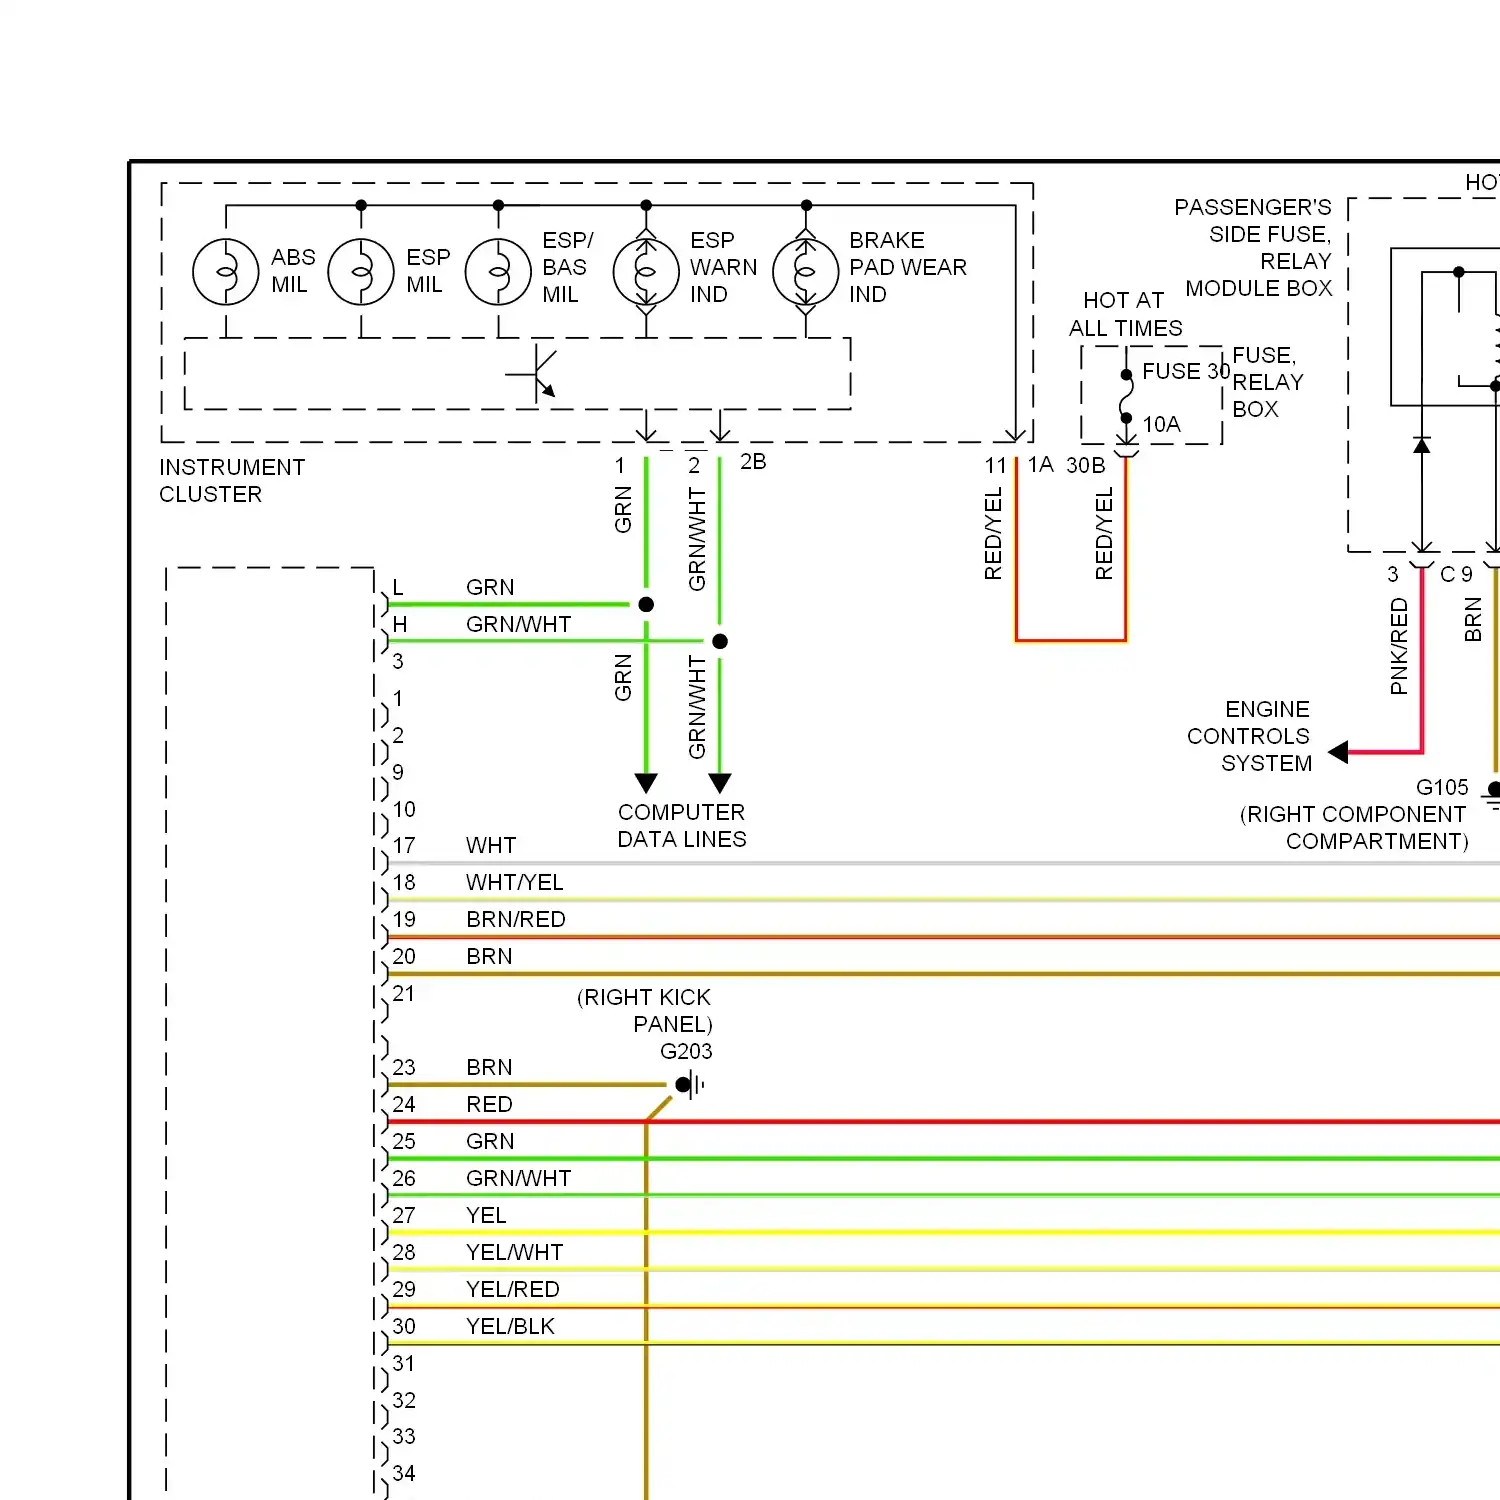Viewport: 1500px width, 1500px height.
Task: Select the BRN label at pin 20
Action: (x=489, y=957)
